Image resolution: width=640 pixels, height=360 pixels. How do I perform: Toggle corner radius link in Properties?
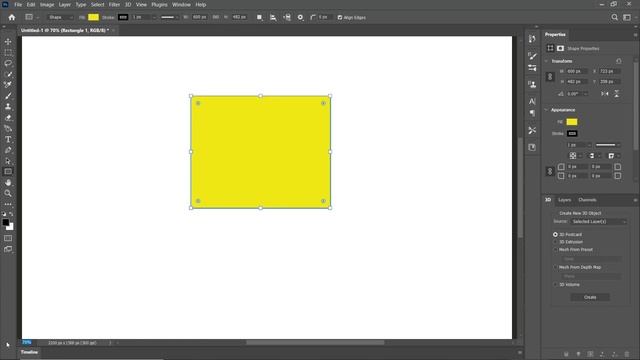[x=550, y=171]
